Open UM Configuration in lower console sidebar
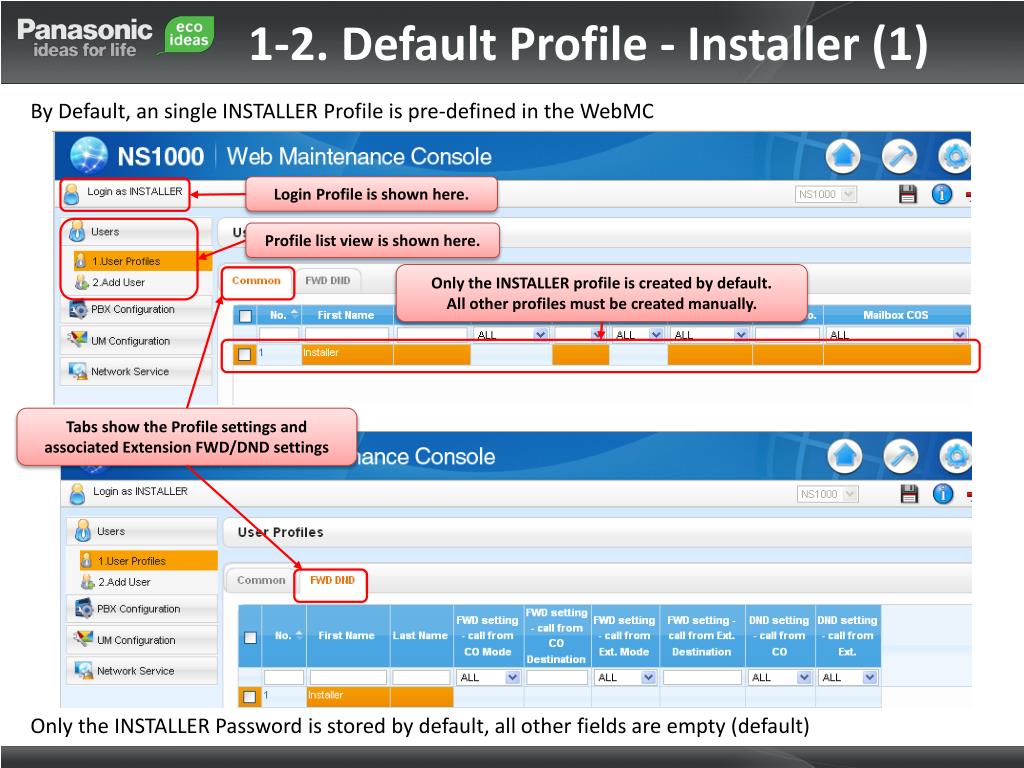The width and height of the screenshot is (1024, 768). tap(142, 640)
